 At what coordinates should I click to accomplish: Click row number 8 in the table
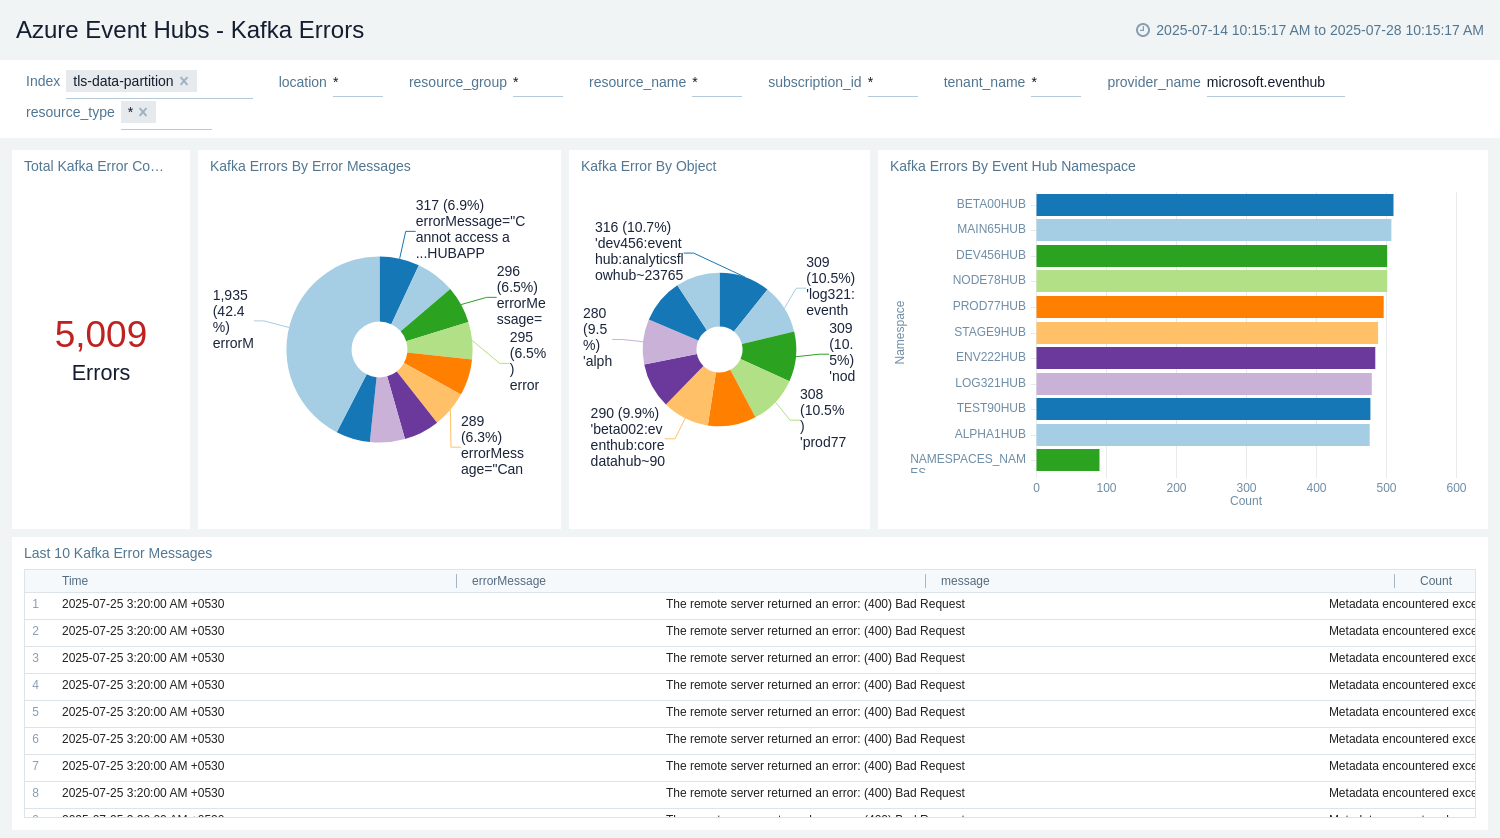[36, 793]
